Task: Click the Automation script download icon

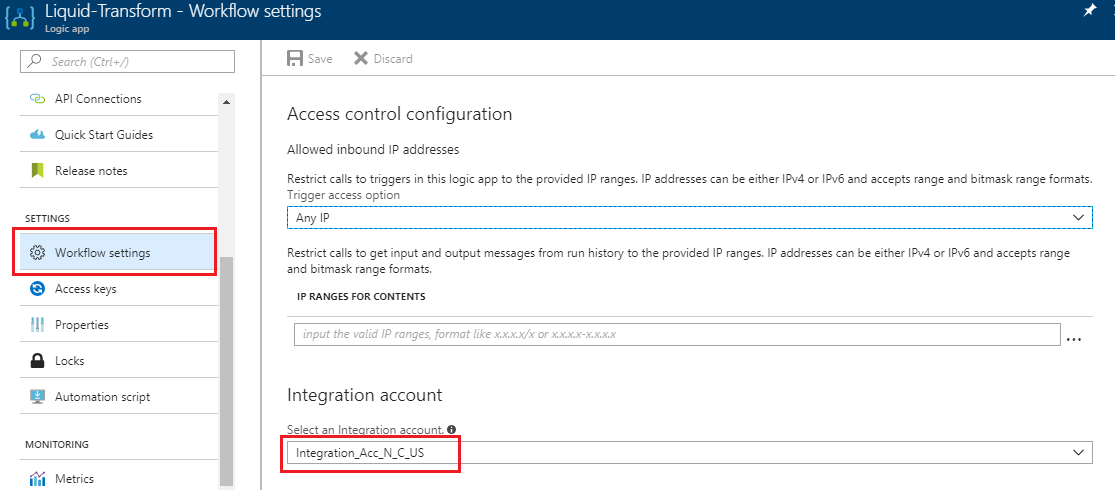Action: coord(38,397)
